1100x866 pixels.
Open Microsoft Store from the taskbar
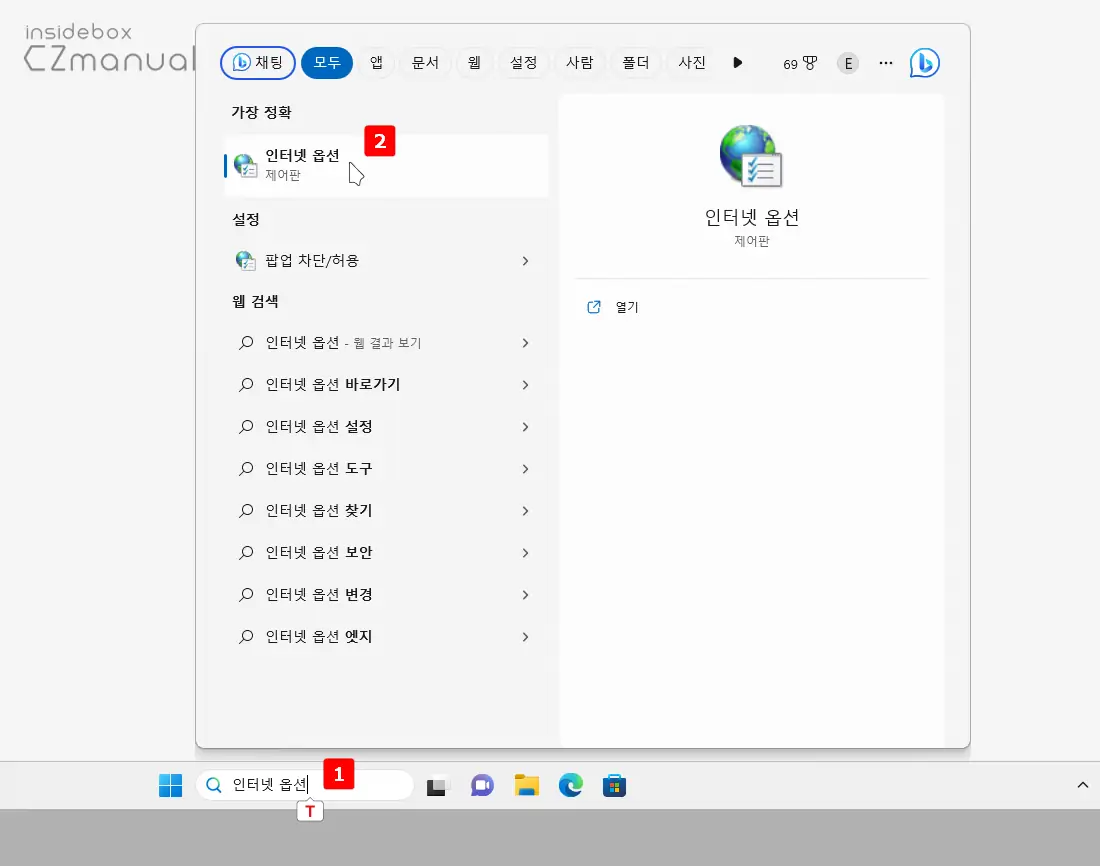pyautogui.click(x=614, y=785)
